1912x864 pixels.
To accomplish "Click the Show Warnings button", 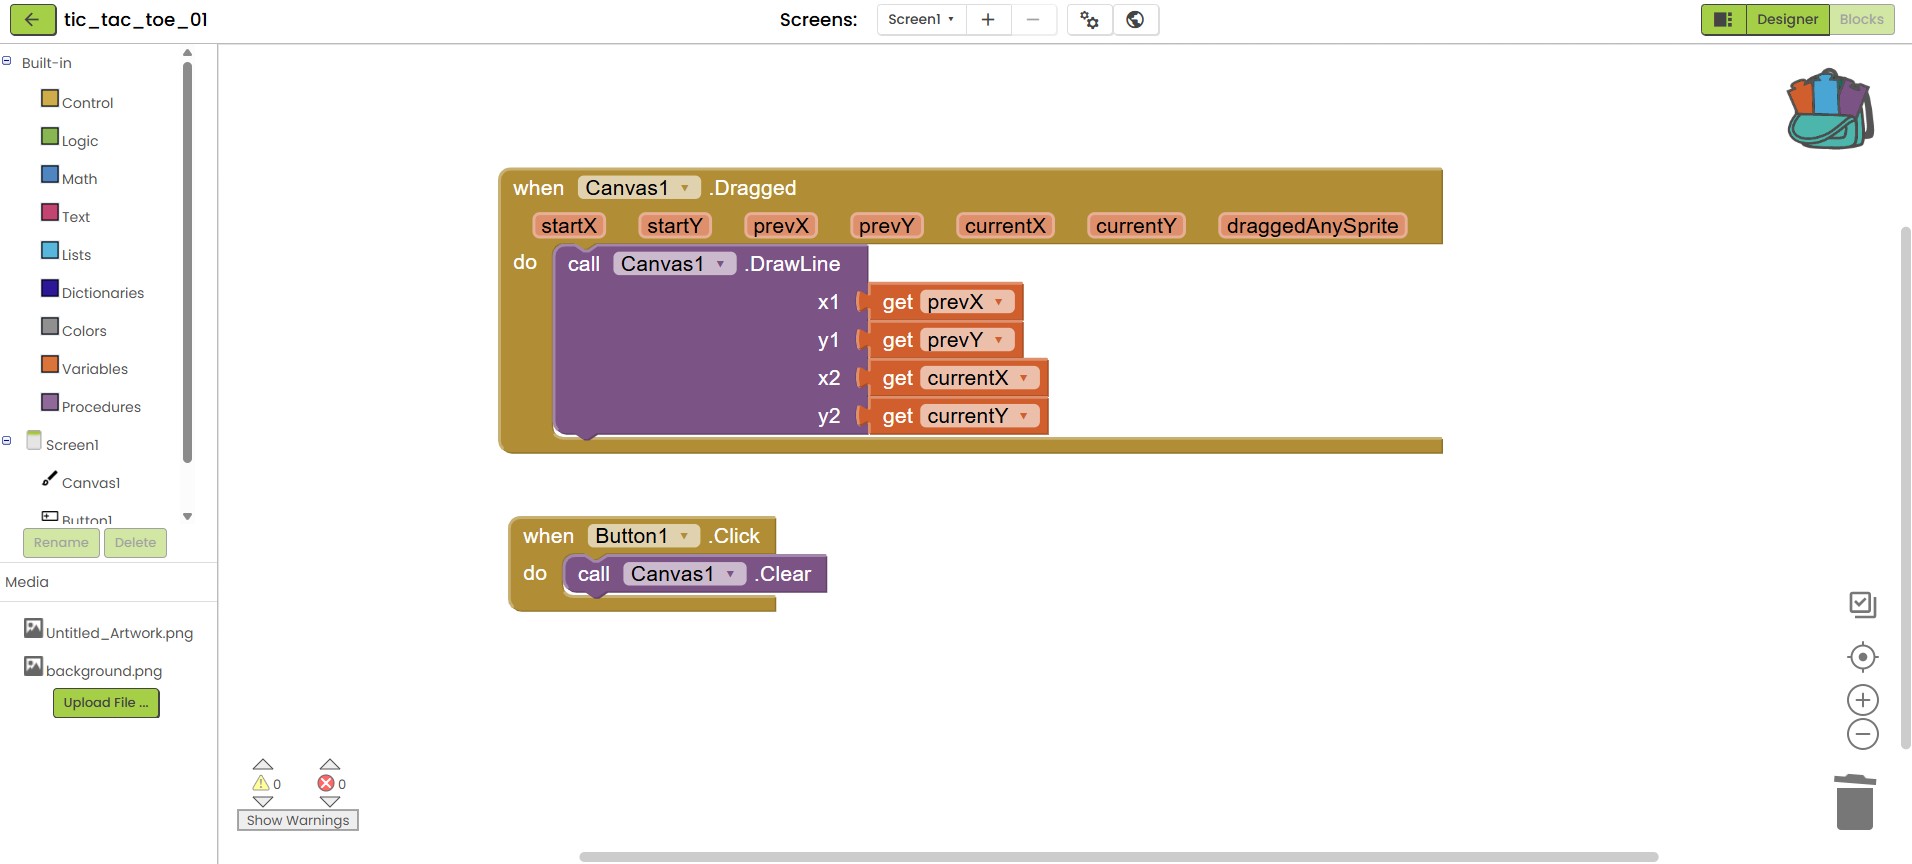I will coord(298,820).
